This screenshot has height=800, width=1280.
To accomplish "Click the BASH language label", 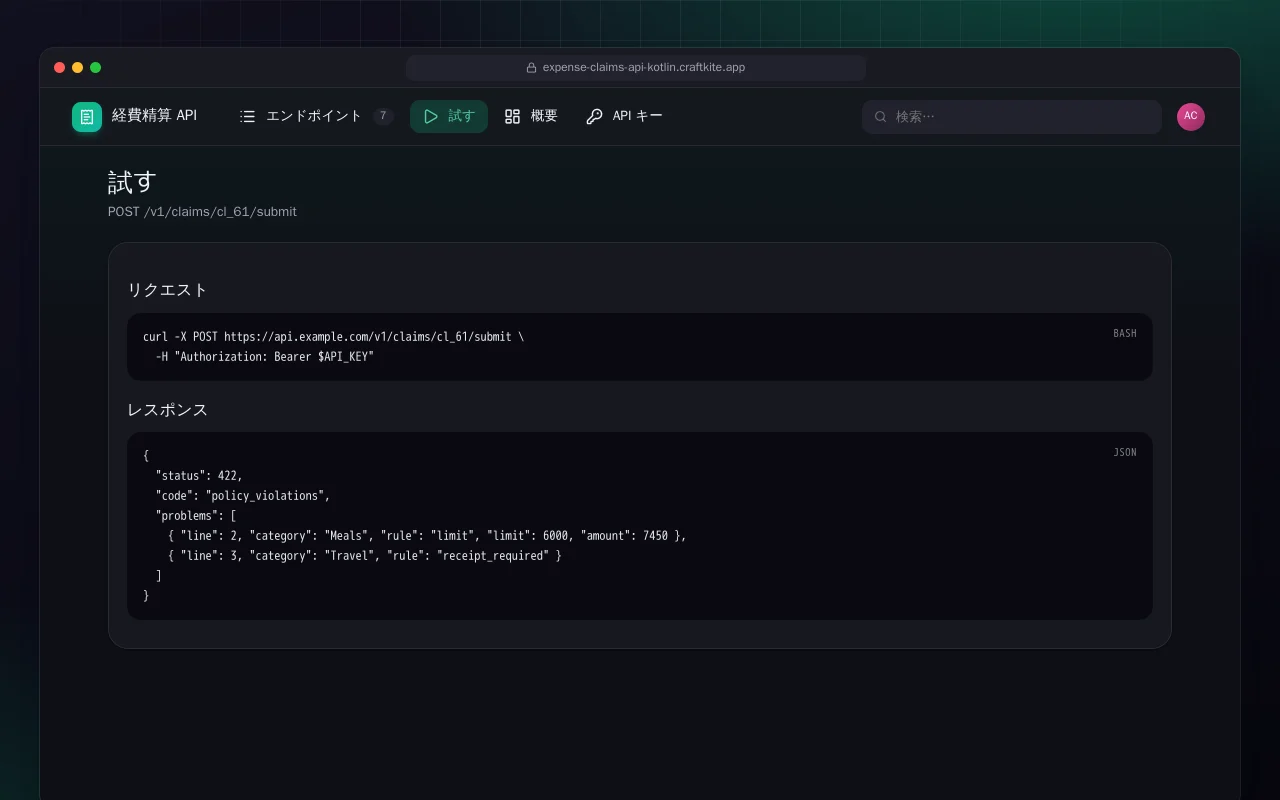I will point(1125,334).
